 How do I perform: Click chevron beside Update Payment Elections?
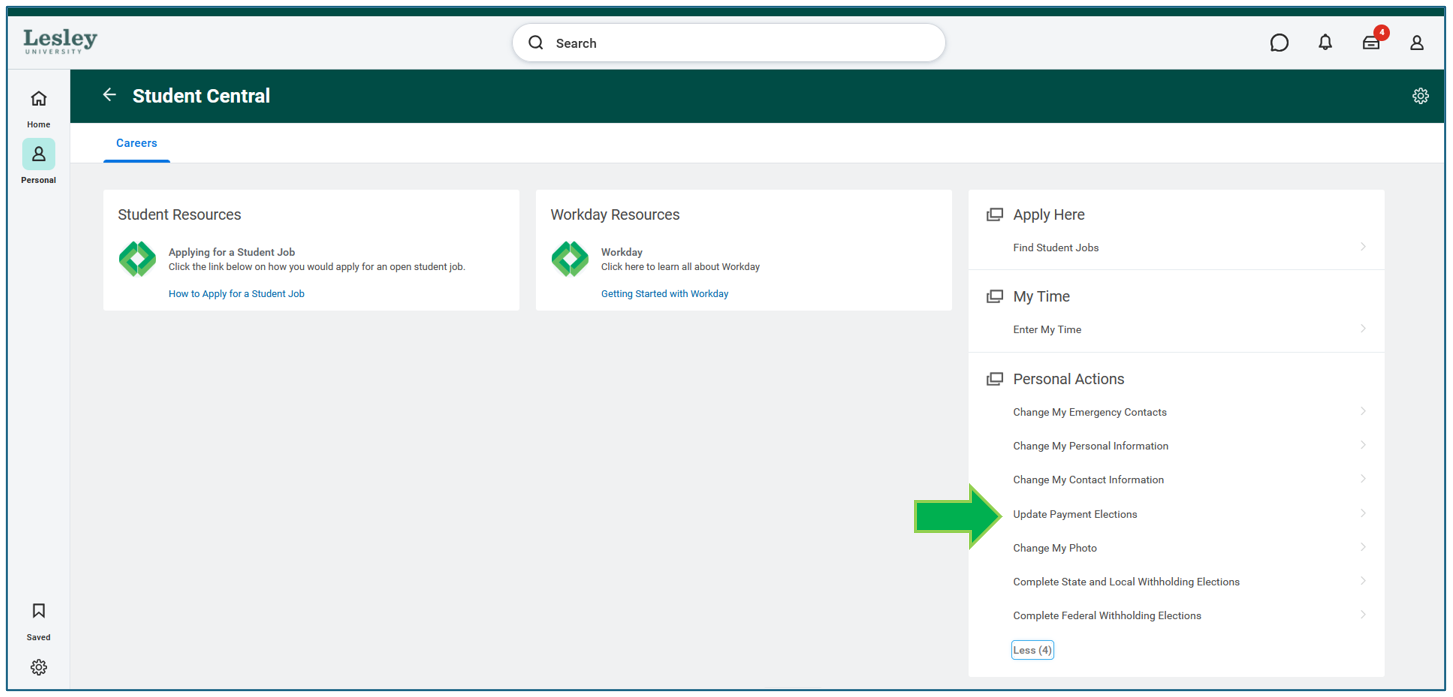coord(1363,513)
